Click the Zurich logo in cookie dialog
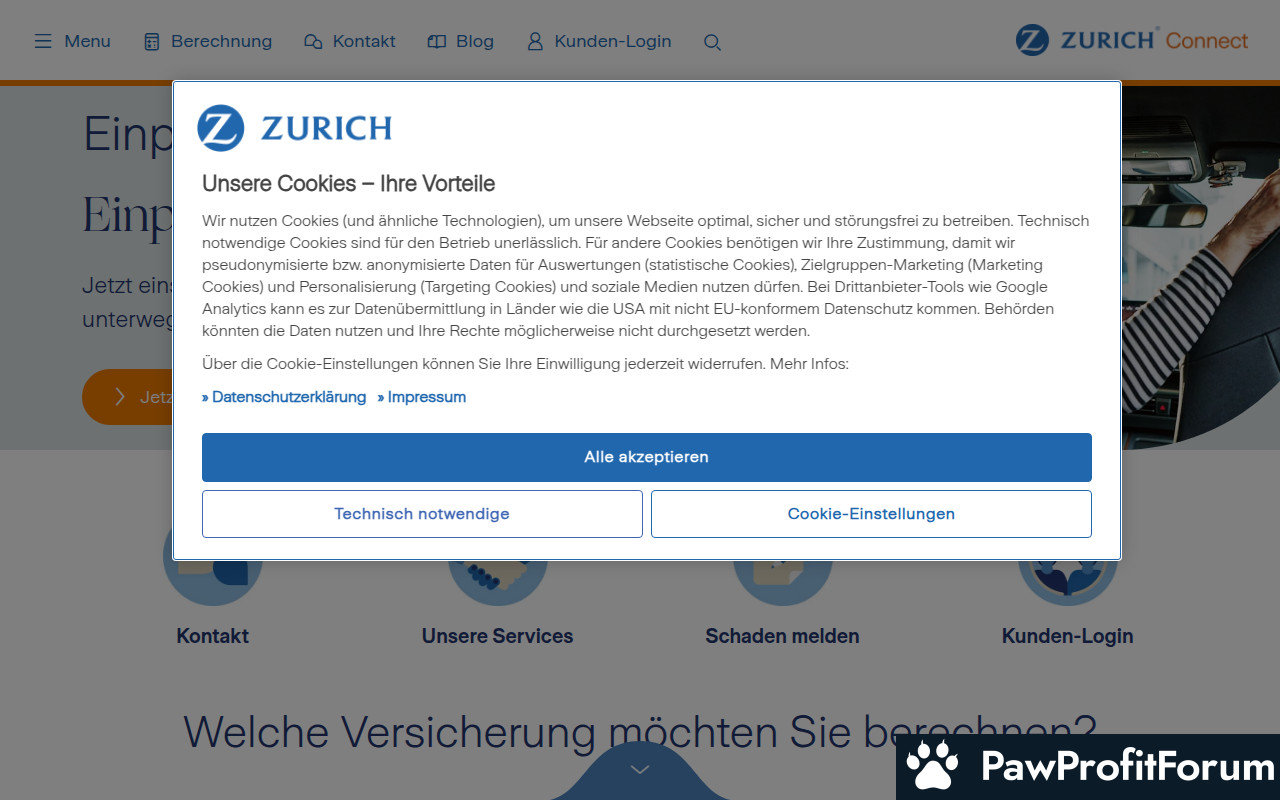The image size is (1280, 800). (294, 128)
